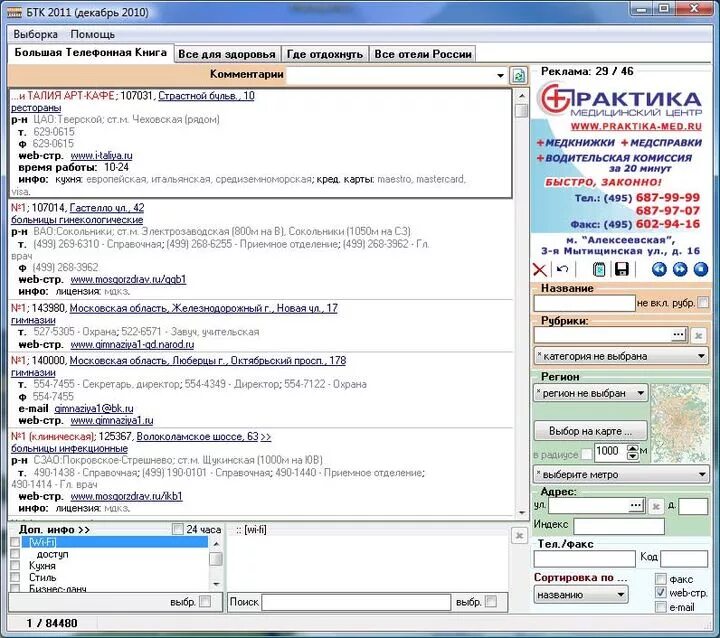Open the Помощь menu
The width and height of the screenshot is (720, 638).
point(93,34)
